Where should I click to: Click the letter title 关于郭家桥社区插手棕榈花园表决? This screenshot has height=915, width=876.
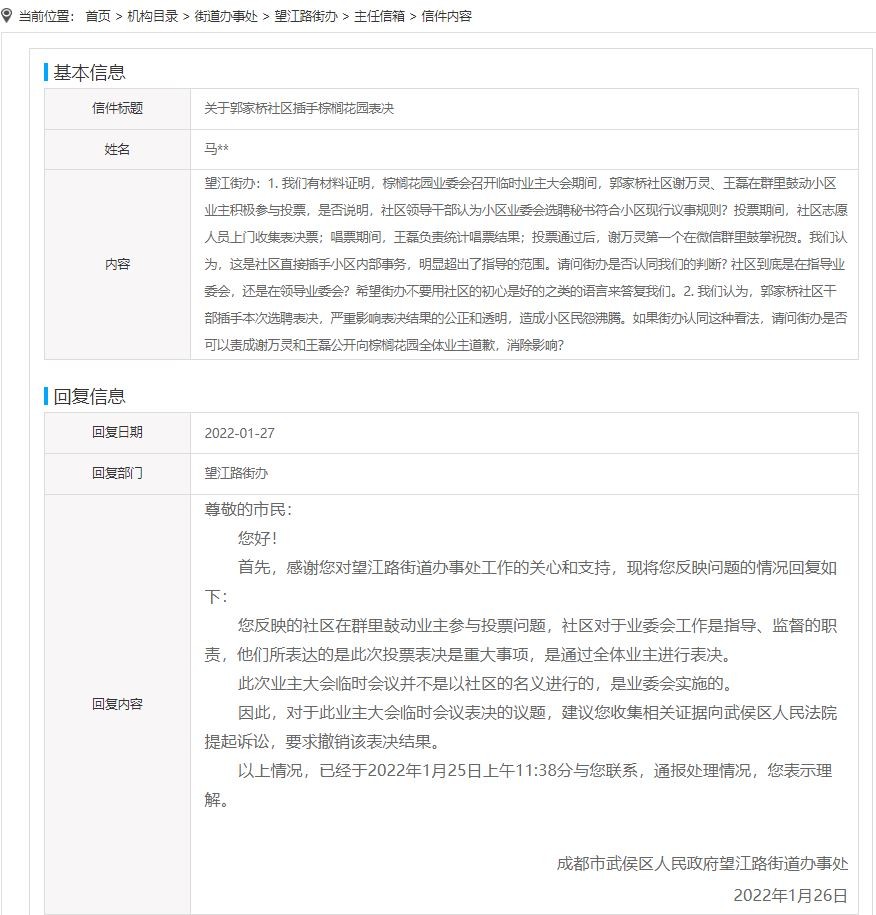[299, 109]
